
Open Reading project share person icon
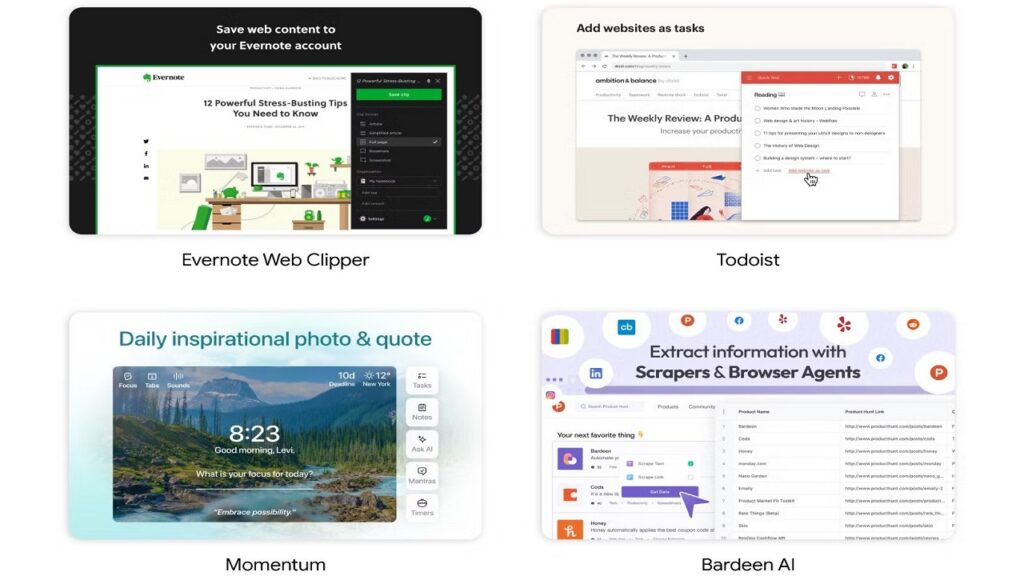tap(874, 95)
